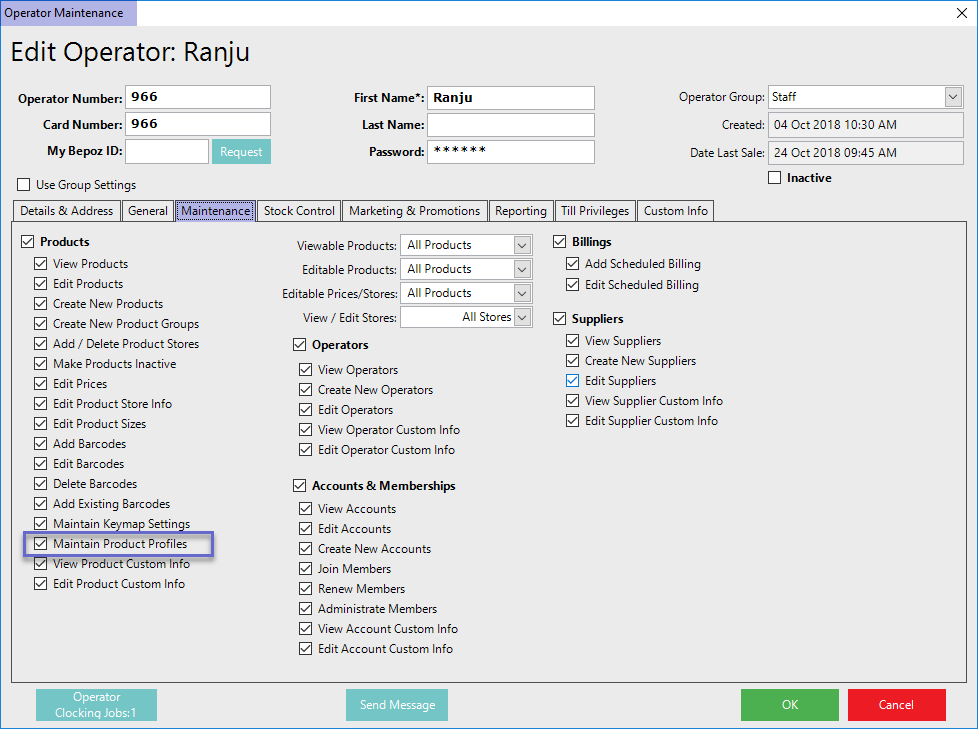Uncheck Create New Operators checkbox
Screen dimensions: 978x729
click(x=306, y=390)
